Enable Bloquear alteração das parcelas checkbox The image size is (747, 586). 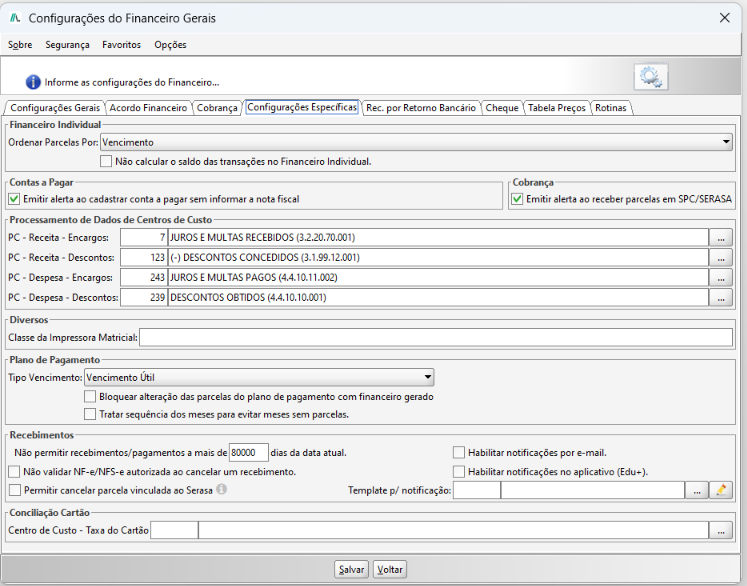(x=90, y=396)
